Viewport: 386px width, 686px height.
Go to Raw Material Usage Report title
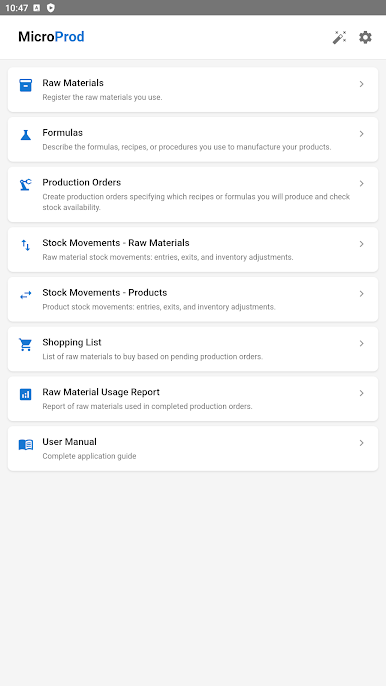pos(101,392)
